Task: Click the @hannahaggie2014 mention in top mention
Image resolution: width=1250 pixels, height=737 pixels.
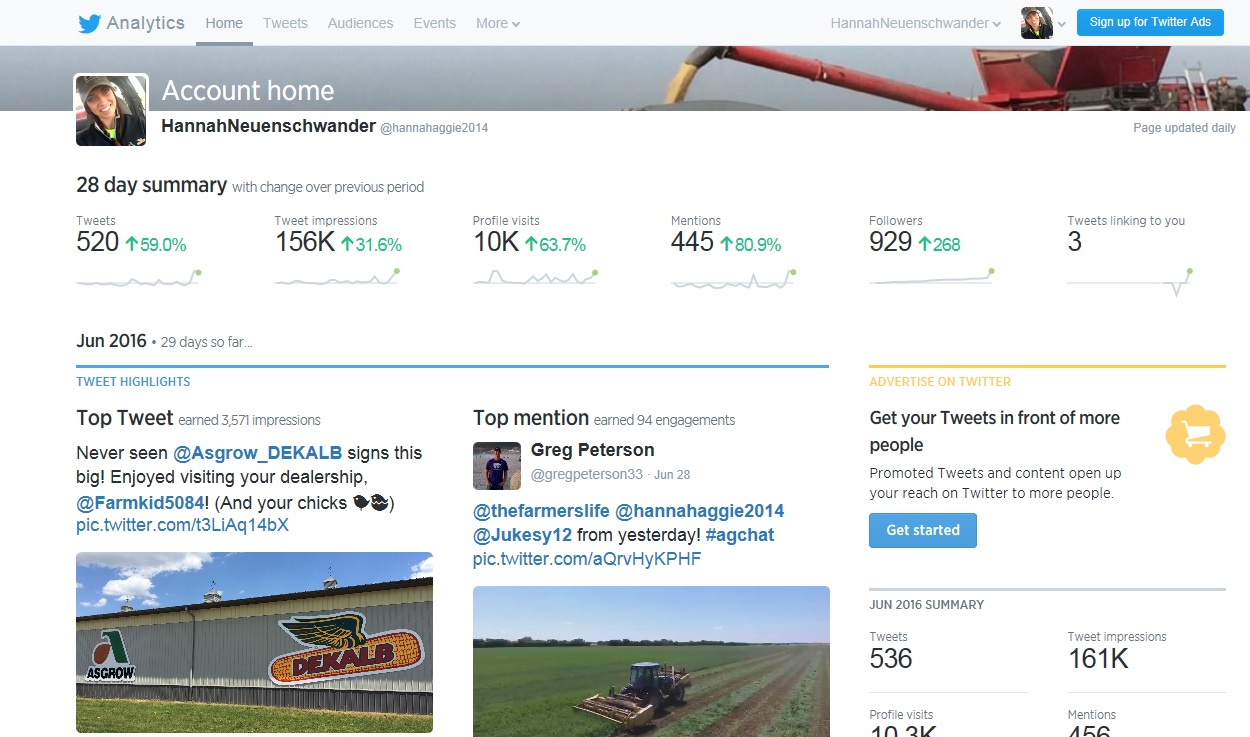Action: 699,511
